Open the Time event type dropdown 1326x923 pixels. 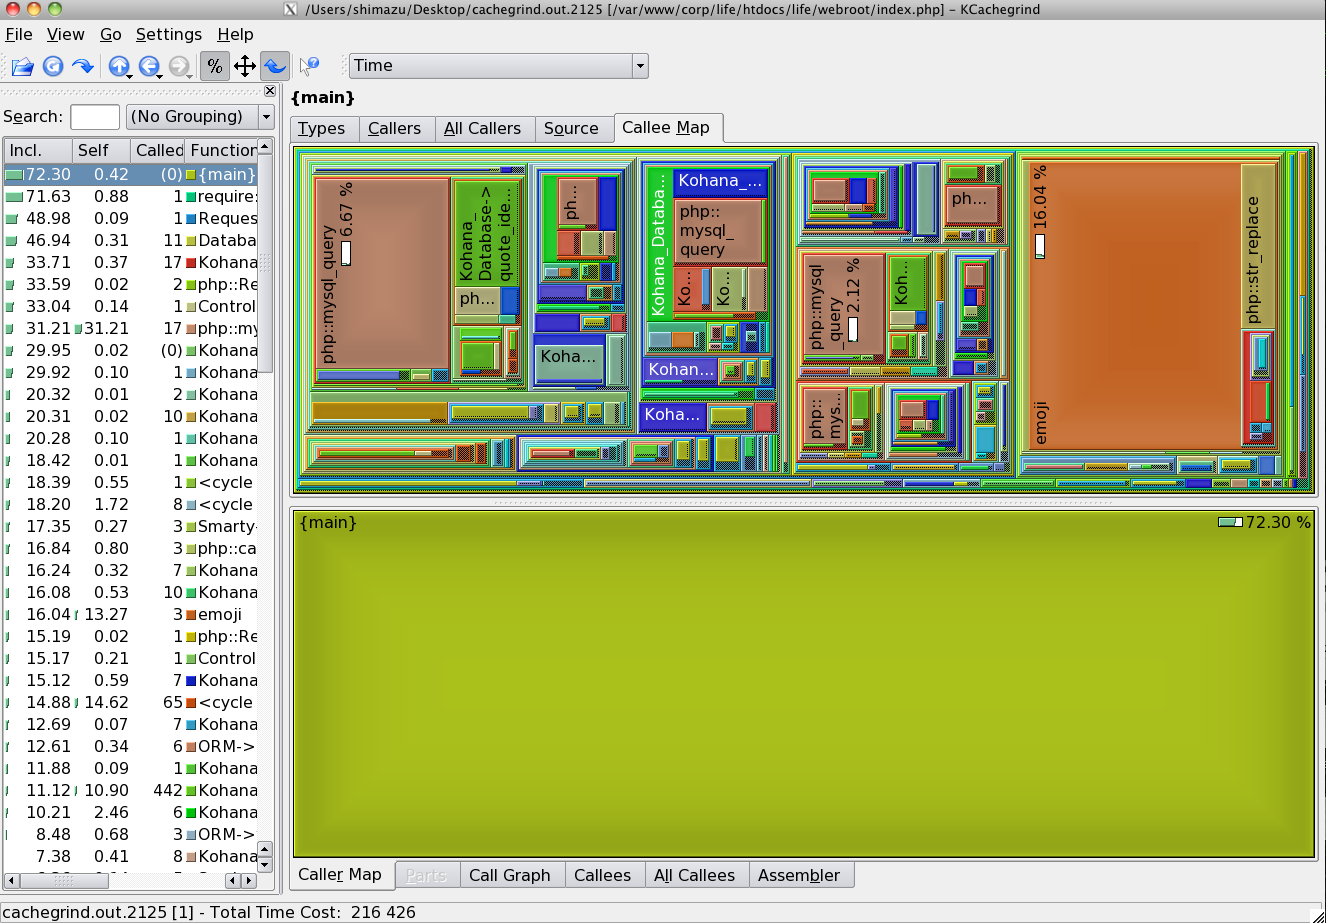point(498,66)
